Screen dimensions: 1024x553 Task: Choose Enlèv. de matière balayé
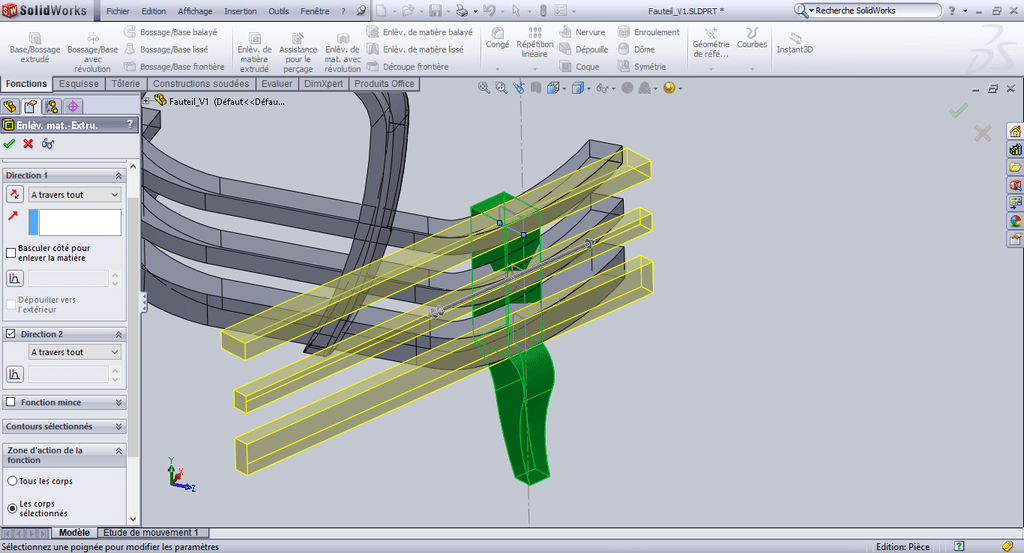(x=420, y=32)
